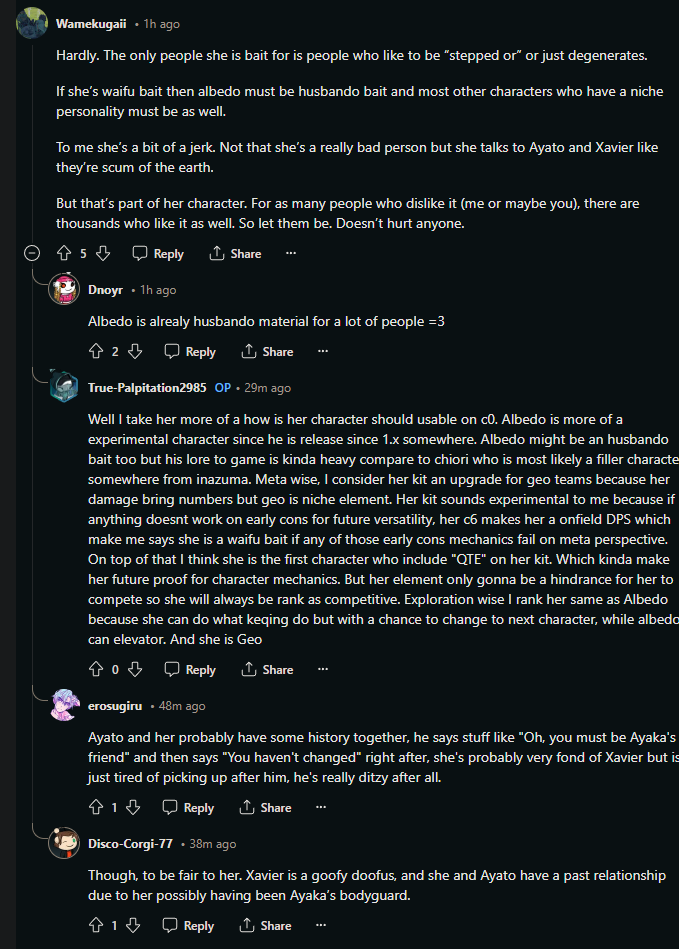
Task: Collapse Wamekugaii's comment thread
Action: (x=32, y=254)
